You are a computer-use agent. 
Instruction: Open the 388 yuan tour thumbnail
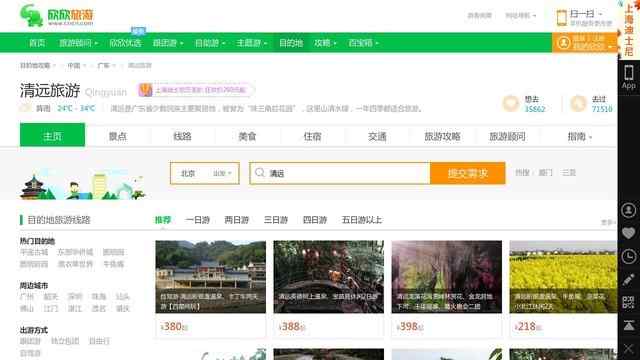pos(329,277)
